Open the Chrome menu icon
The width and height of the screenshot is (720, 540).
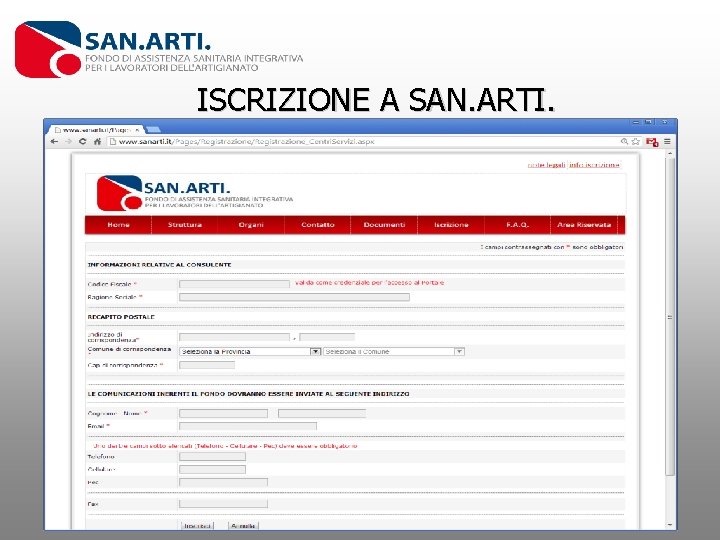tap(667, 141)
